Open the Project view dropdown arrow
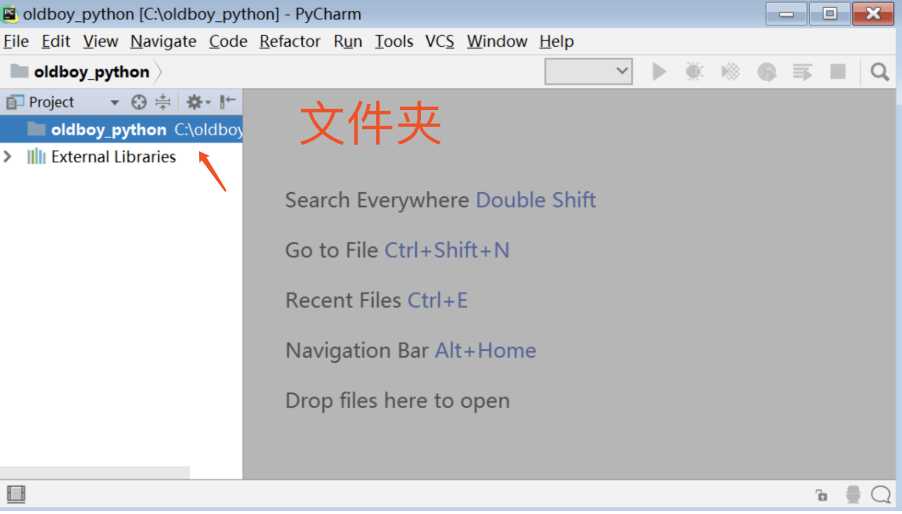Viewport: 902px width, 514px height. [x=114, y=102]
